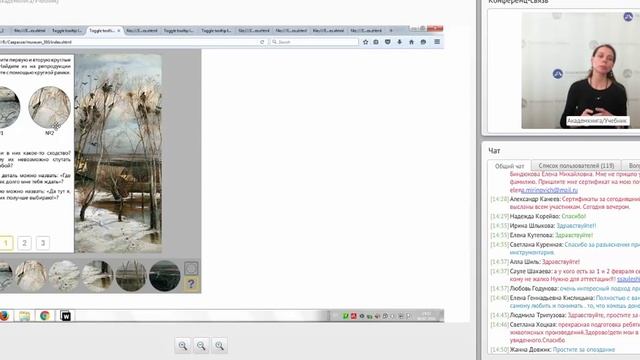Image resolution: width=640 pixels, height=360 pixels.
Task: Switch to the Общий чат tab
Action: tap(509, 166)
